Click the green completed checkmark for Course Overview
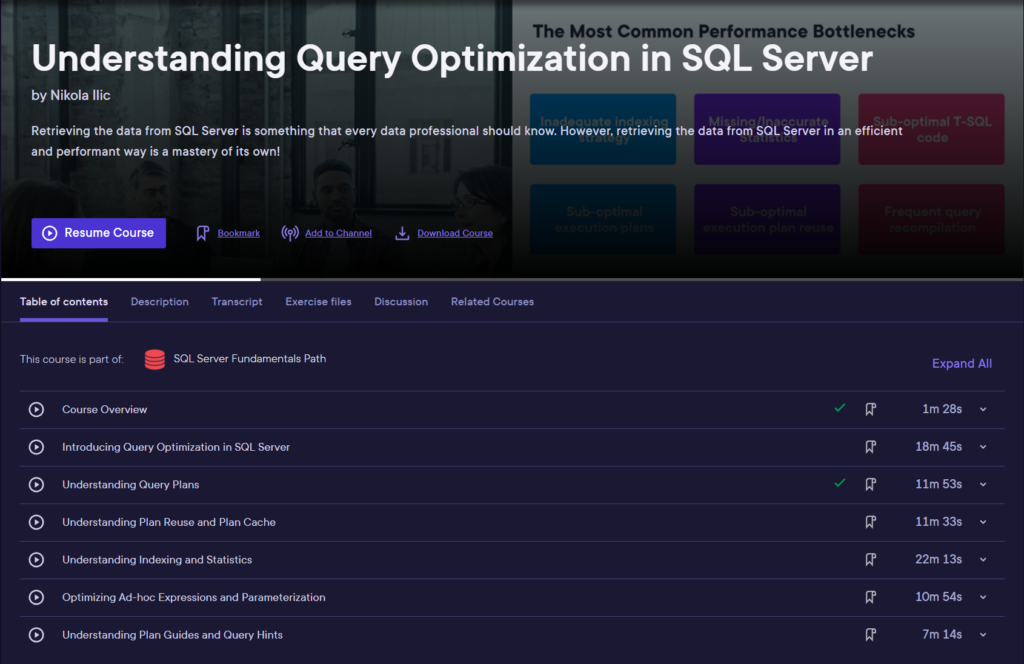The height and width of the screenshot is (664, 1024). click(840, 408)
